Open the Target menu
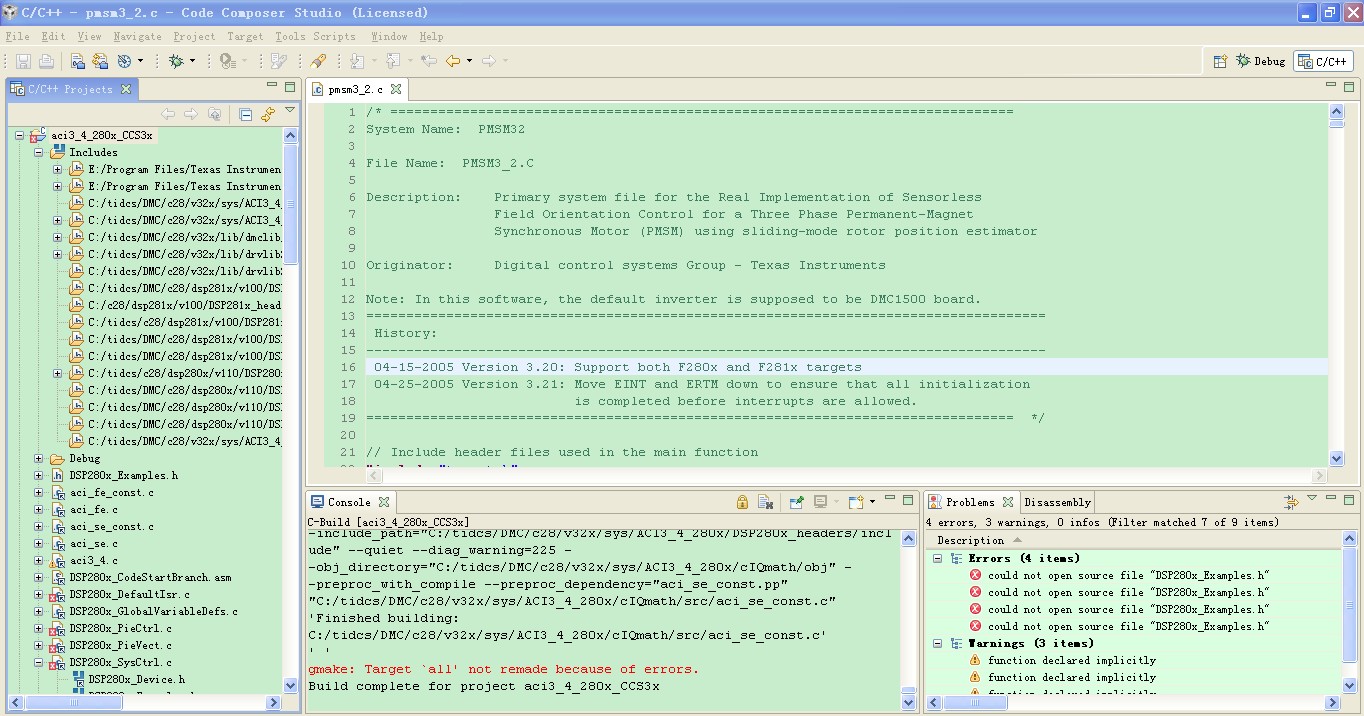The image size is (1364, 716). pos(245,36)
